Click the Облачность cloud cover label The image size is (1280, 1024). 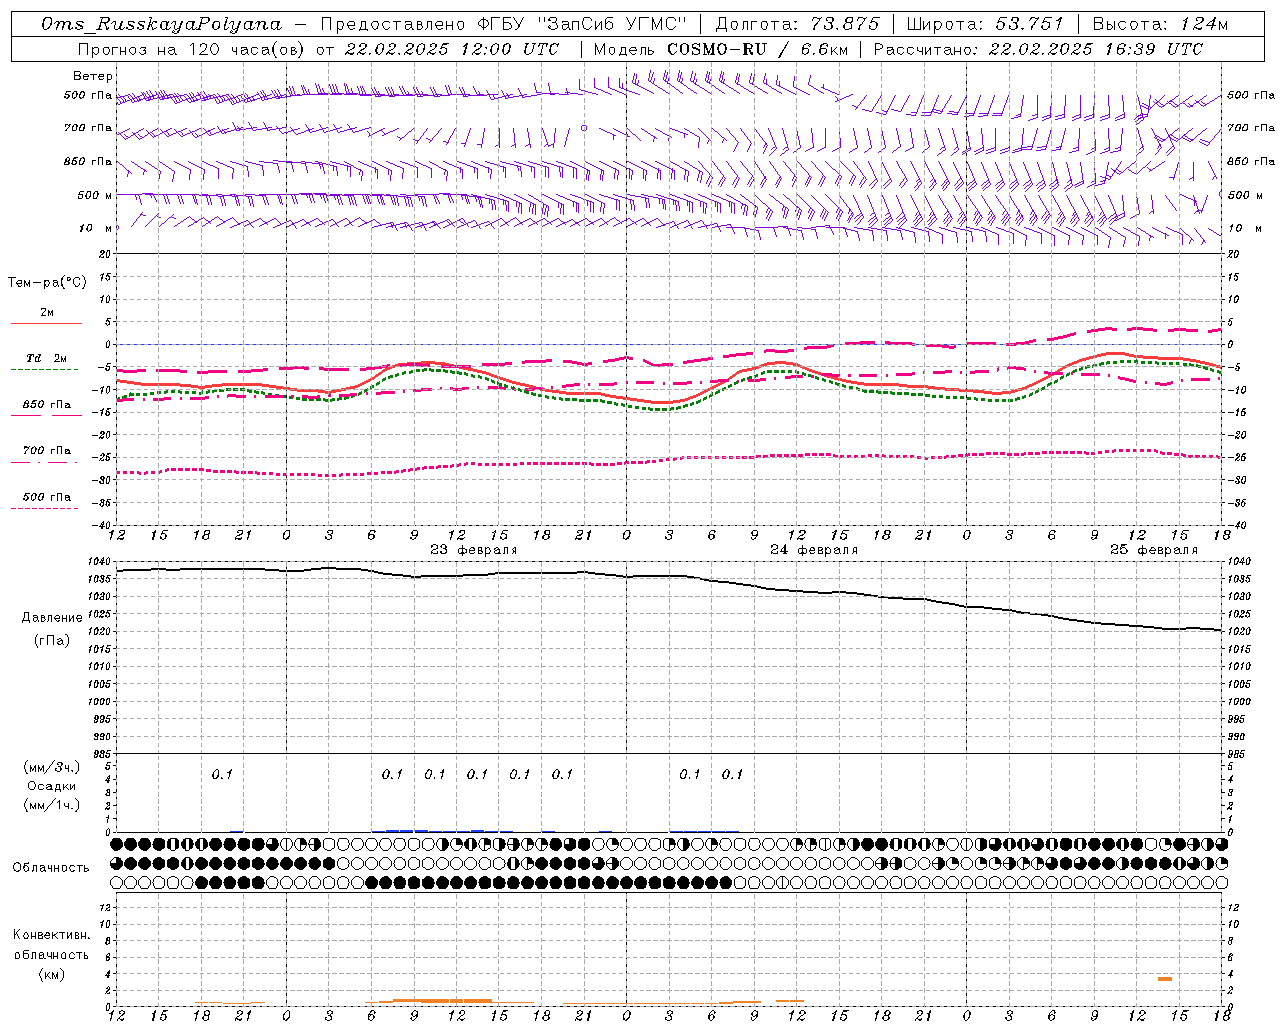tap(51, 867)
